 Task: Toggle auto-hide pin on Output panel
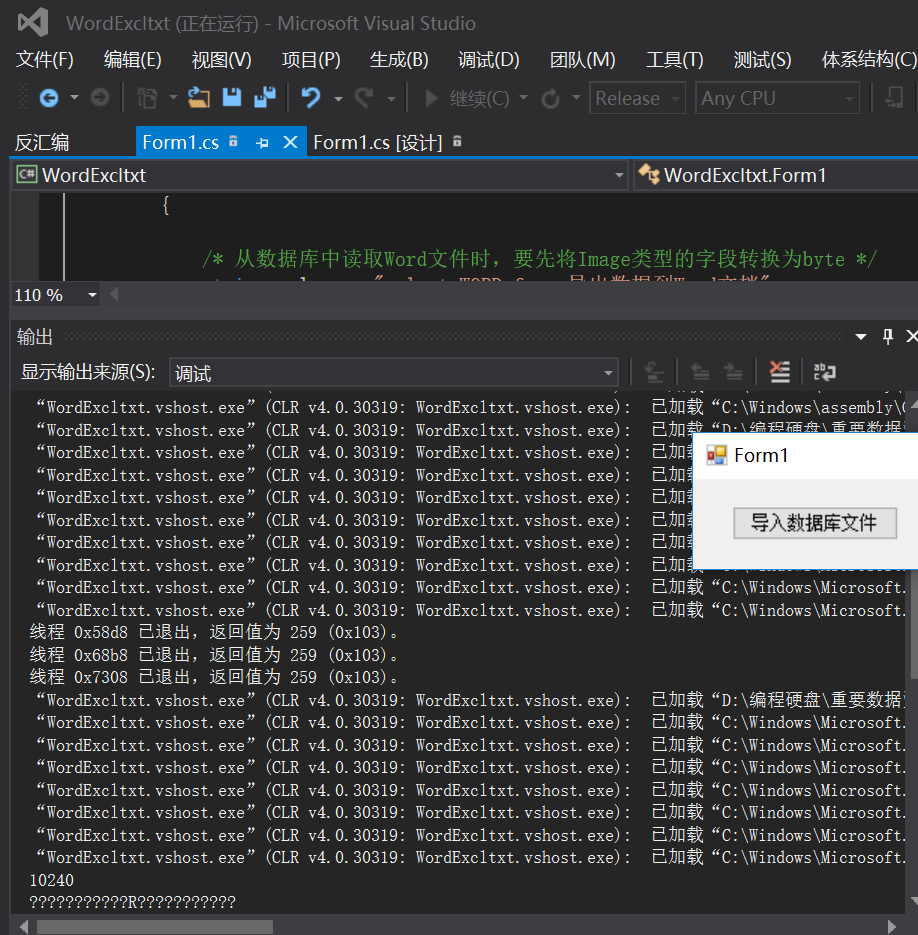tap(888, 336)
